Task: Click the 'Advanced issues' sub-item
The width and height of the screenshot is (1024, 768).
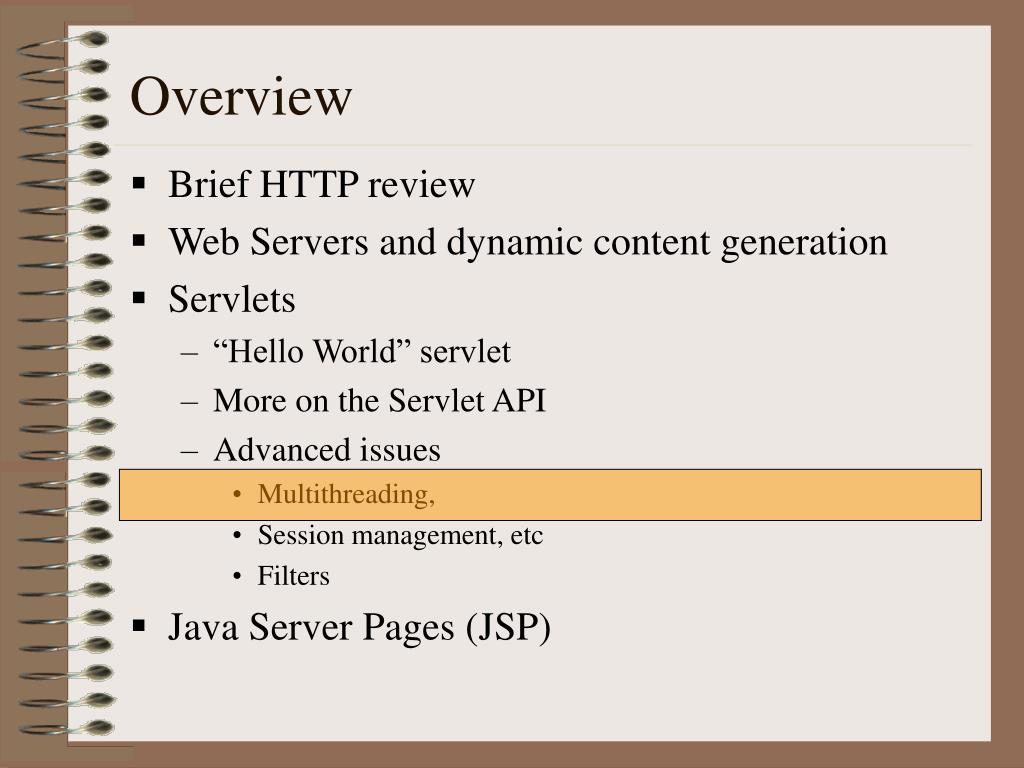Action: click(327, 450)
